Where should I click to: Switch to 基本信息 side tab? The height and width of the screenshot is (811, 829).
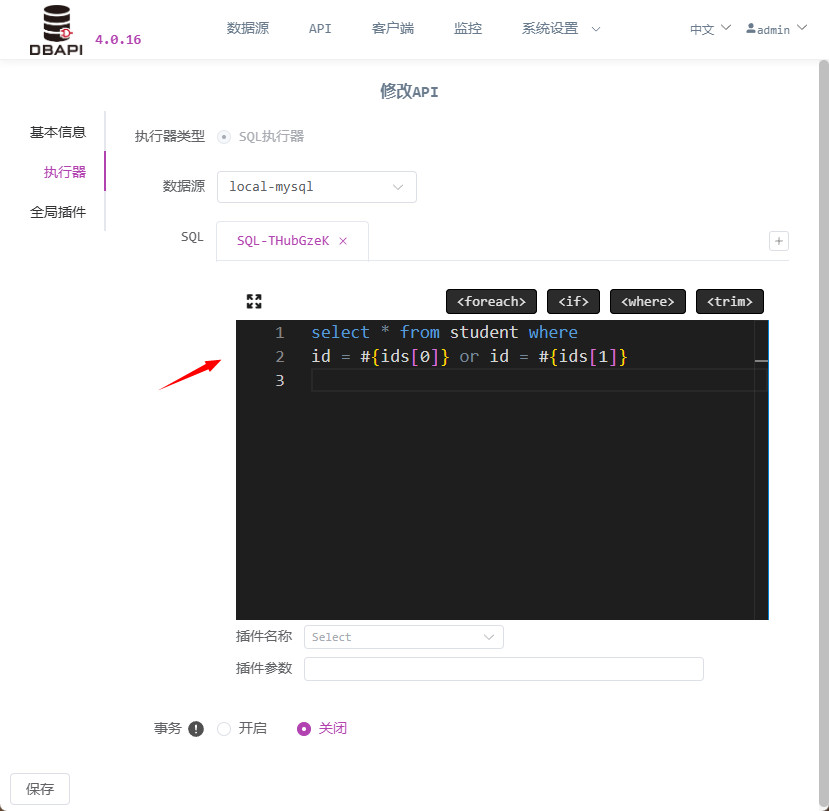coord(58,132)
